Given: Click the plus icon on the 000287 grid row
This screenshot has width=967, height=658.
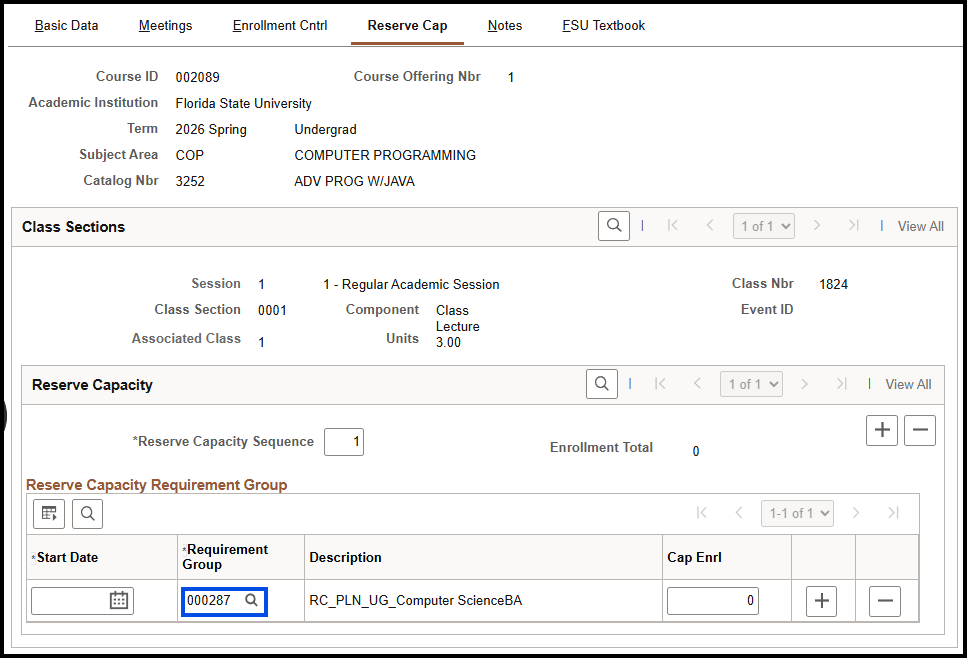Looking at the screenshot, I should (821, 600).
